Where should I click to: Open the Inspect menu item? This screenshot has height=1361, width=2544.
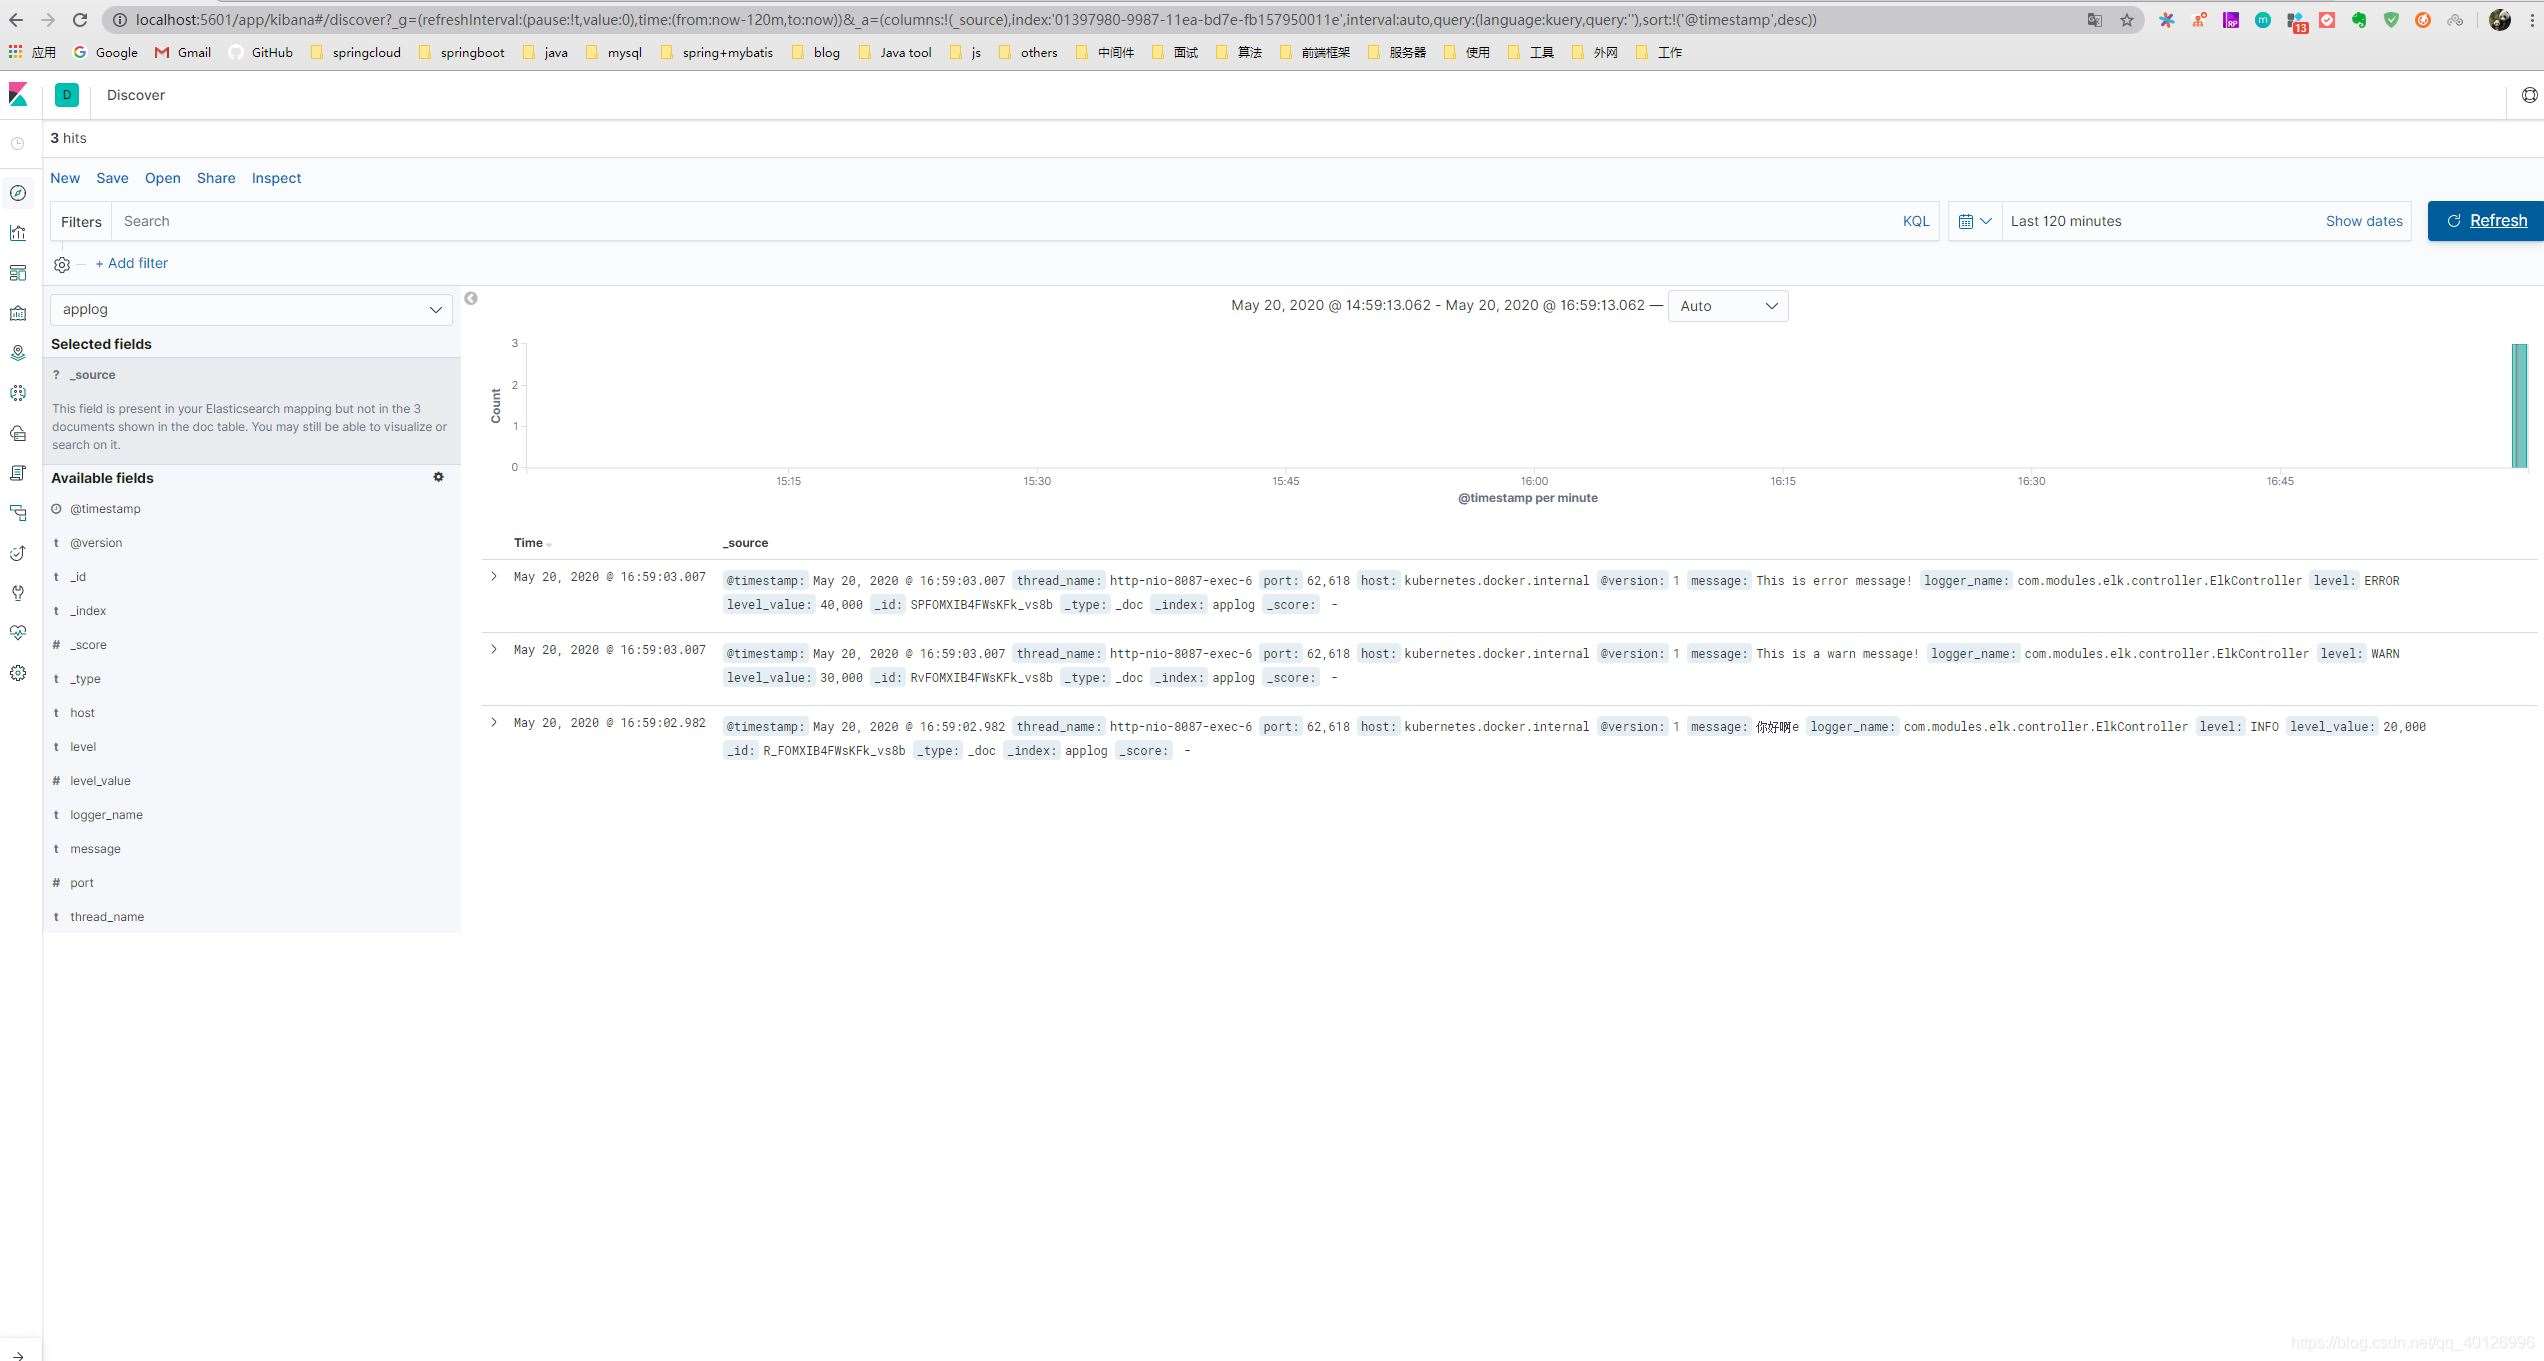tap(276, 178)
